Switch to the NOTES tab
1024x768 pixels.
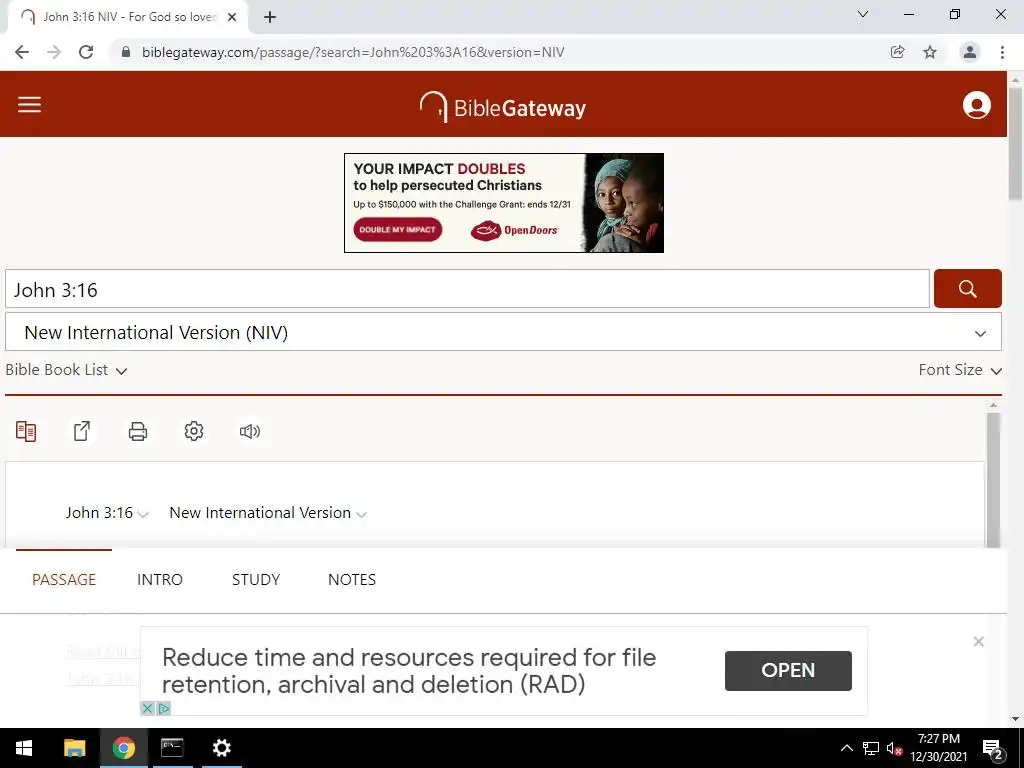[352, 579]
